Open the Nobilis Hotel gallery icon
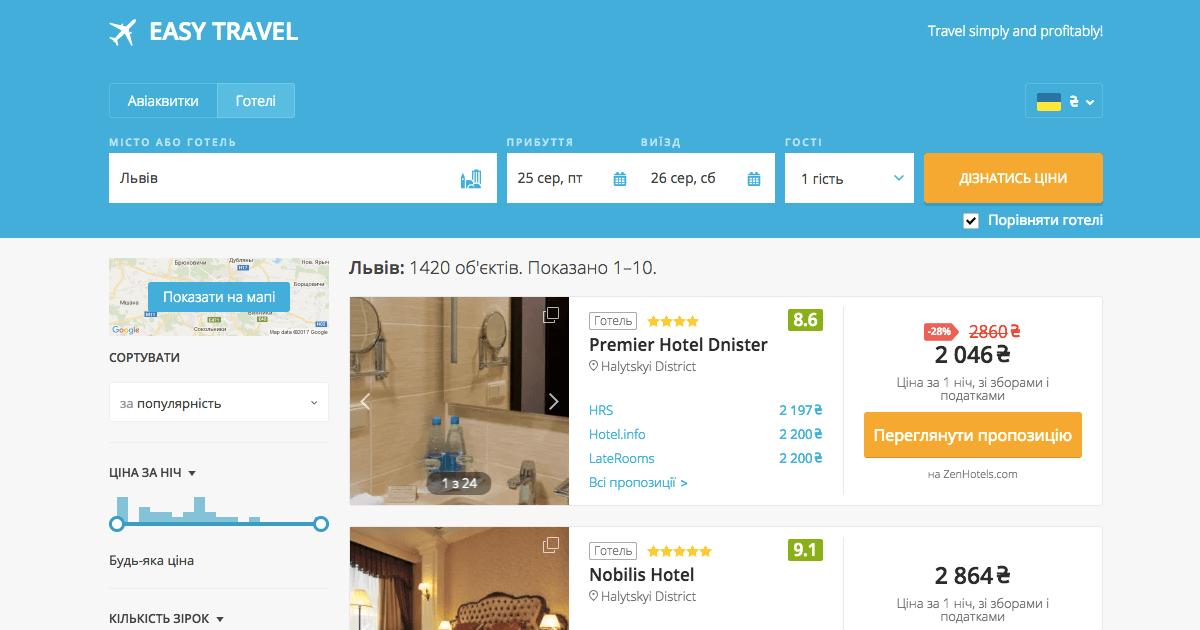This screenshot has width=1200, height=630. (551, 545)
